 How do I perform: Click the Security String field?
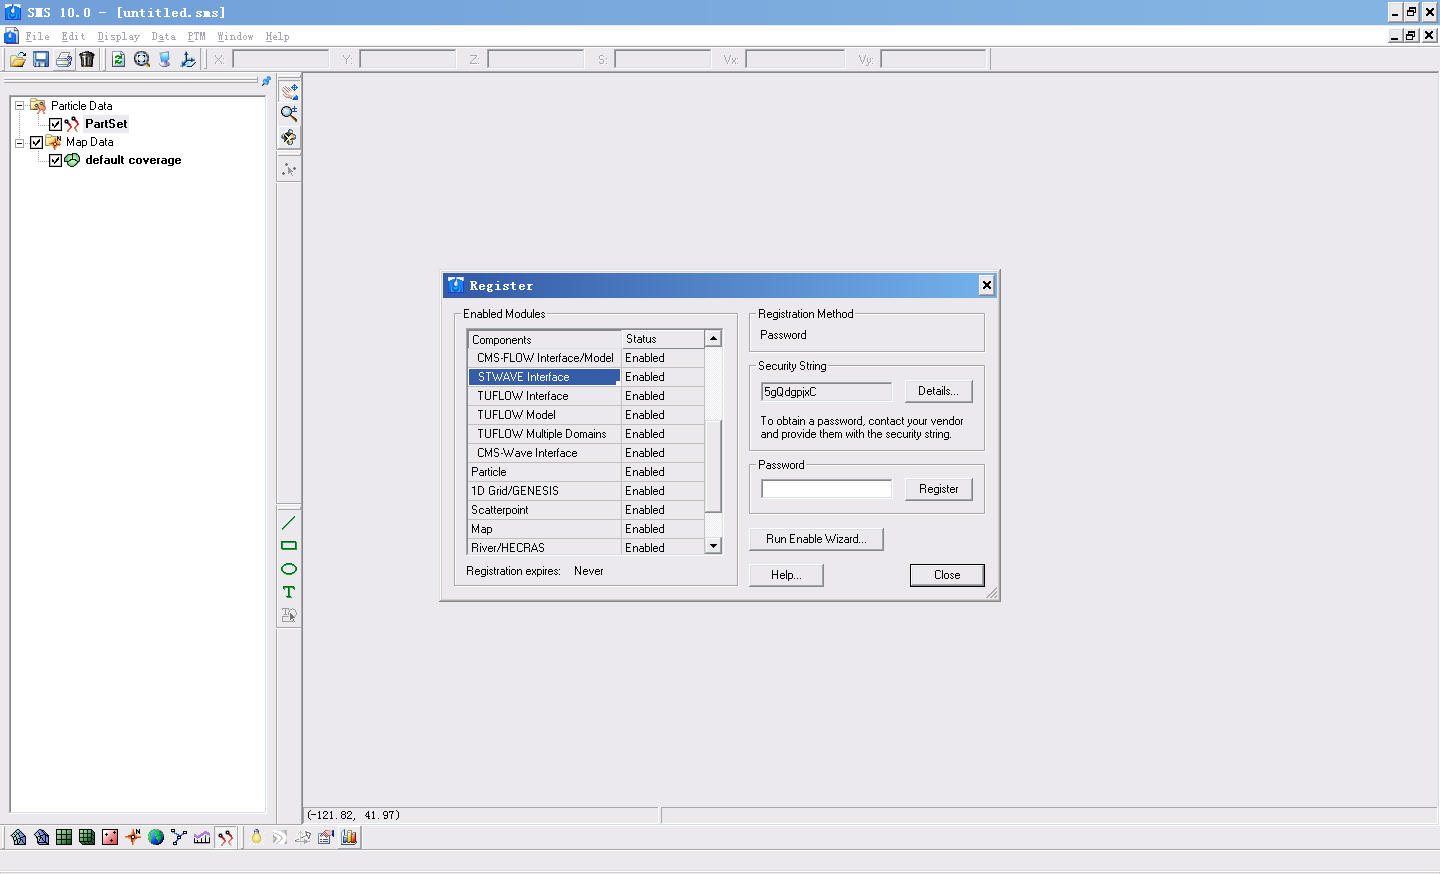[826, 392]
